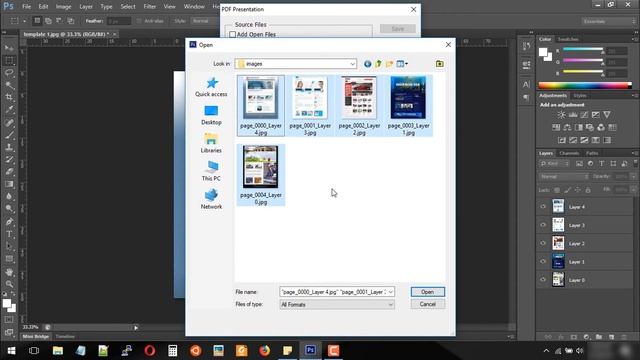Open the Layer menu
640x360 pixels.
coord(86,7)
